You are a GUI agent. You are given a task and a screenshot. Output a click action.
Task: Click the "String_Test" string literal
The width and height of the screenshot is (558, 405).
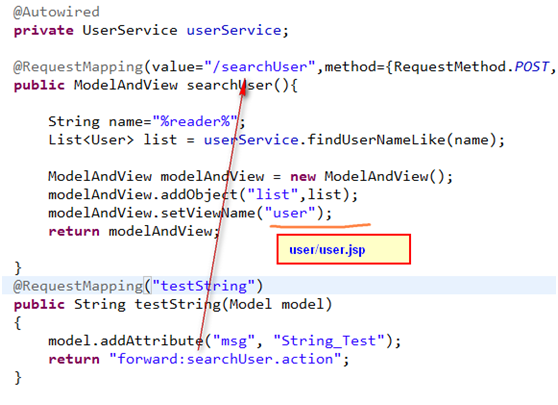click(329, 341)
